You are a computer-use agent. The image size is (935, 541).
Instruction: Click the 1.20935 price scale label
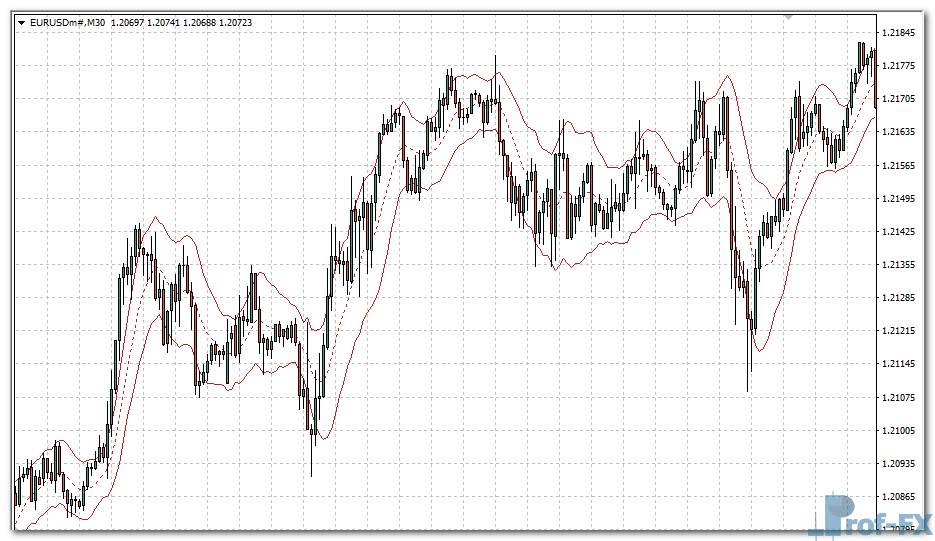click(902, 463)
